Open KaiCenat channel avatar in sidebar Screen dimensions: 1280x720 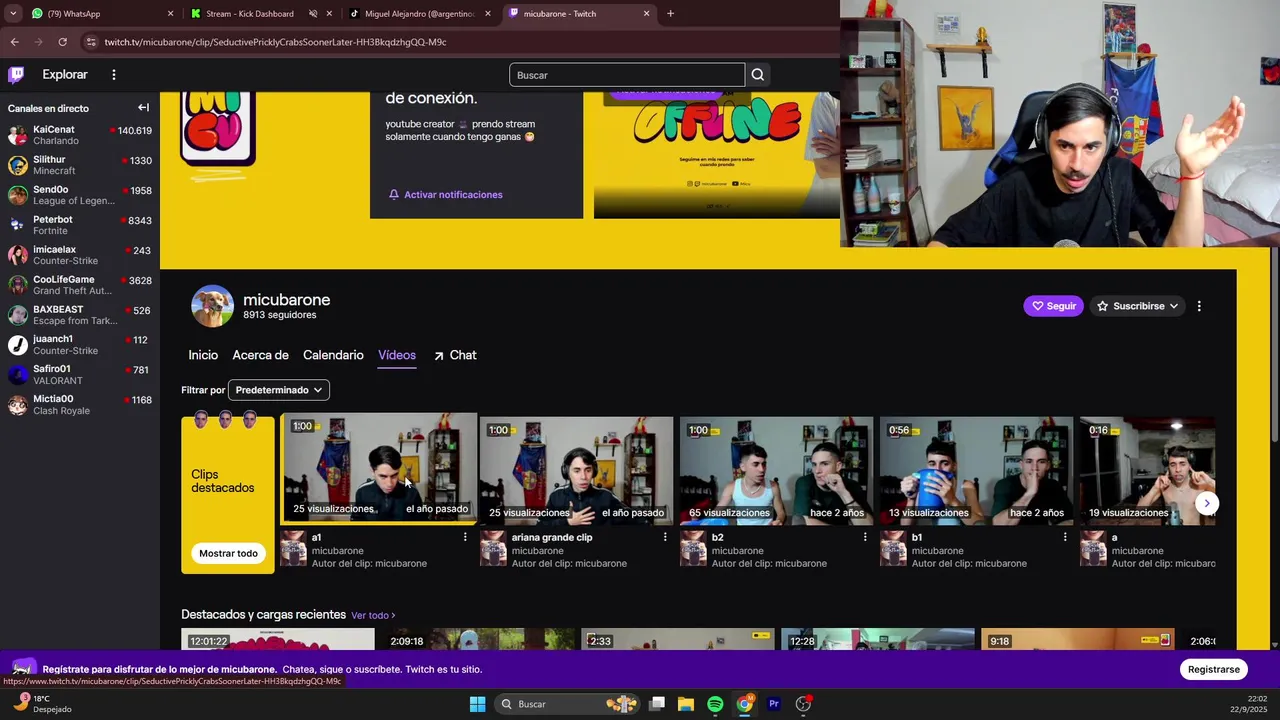[x=17, y=135]
